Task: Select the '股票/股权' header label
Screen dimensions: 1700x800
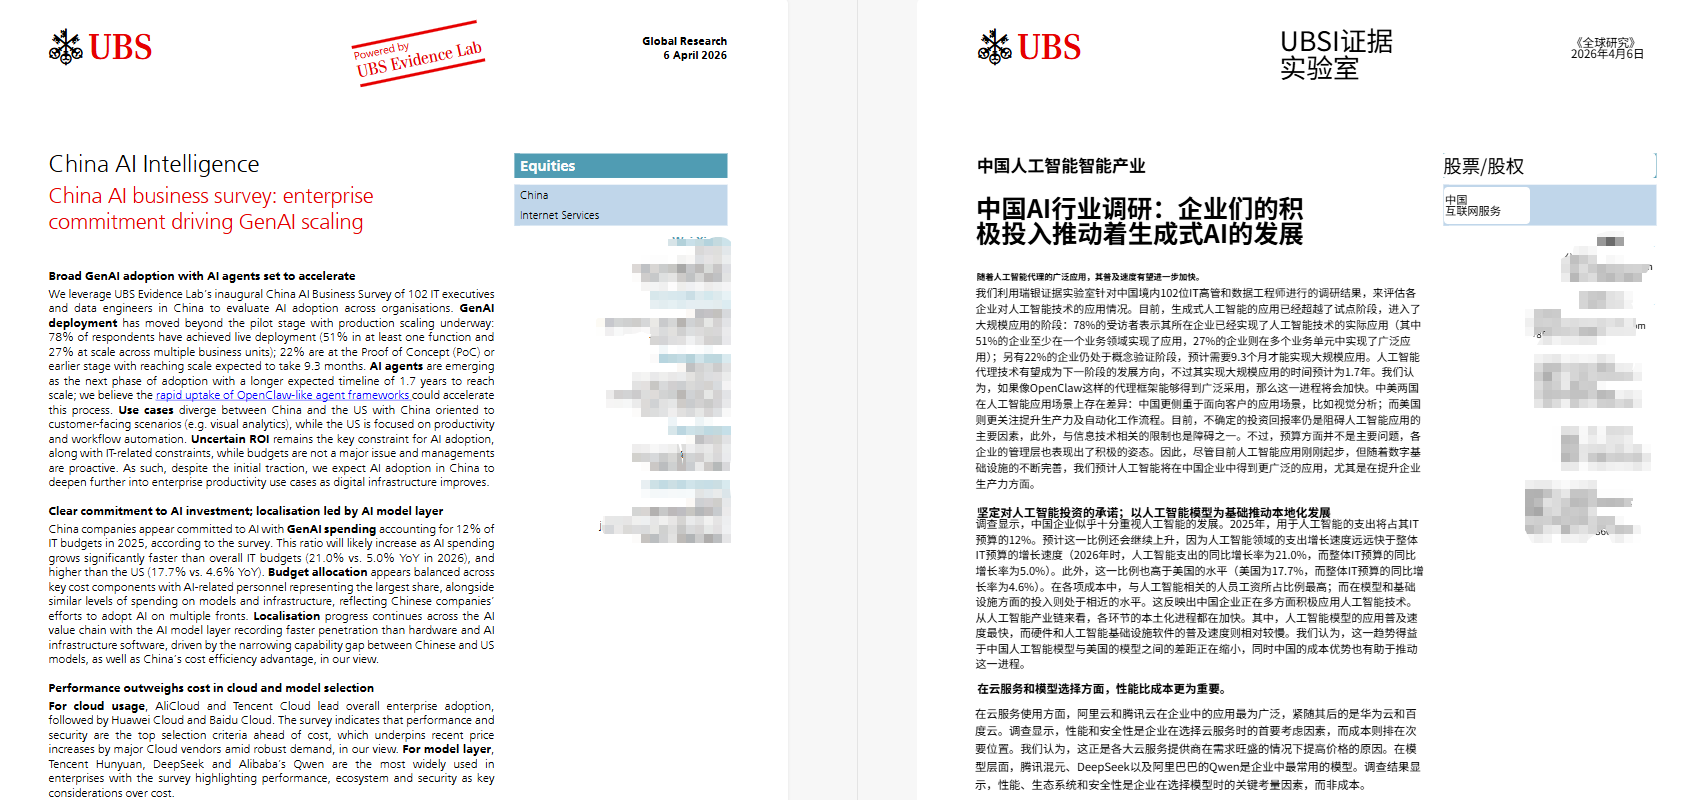Action: 1483,167
